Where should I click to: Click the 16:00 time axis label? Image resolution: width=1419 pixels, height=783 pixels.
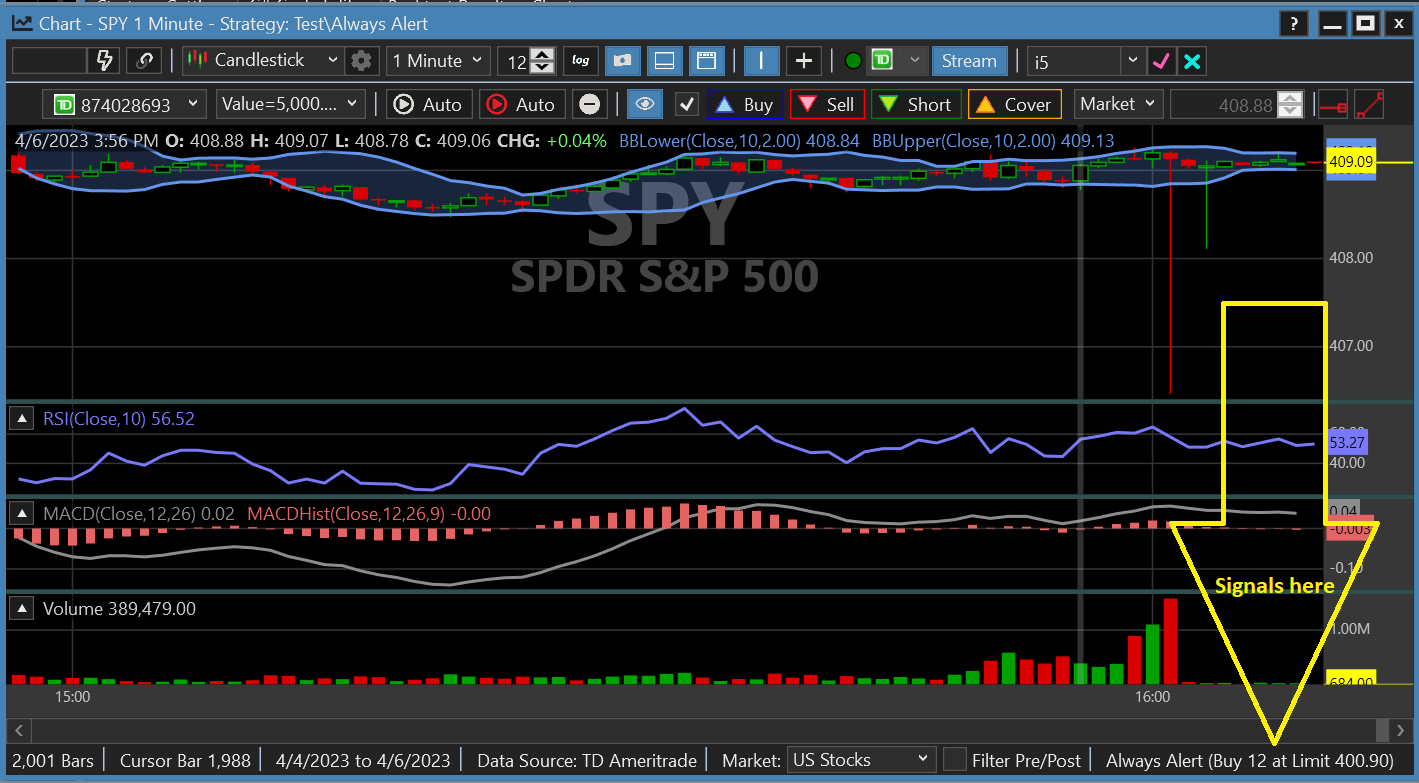tap(1153, 697)
